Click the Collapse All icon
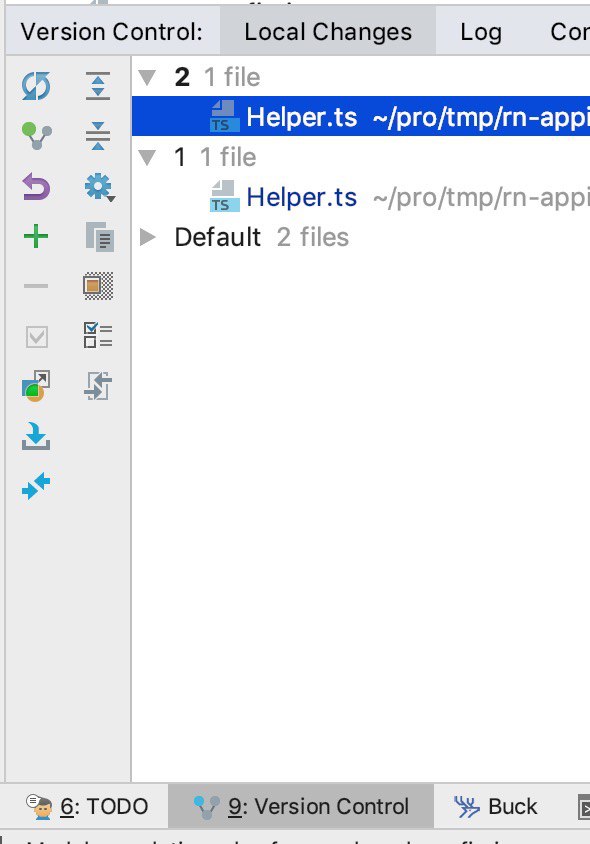590x844 pixels. pos(98,136)
